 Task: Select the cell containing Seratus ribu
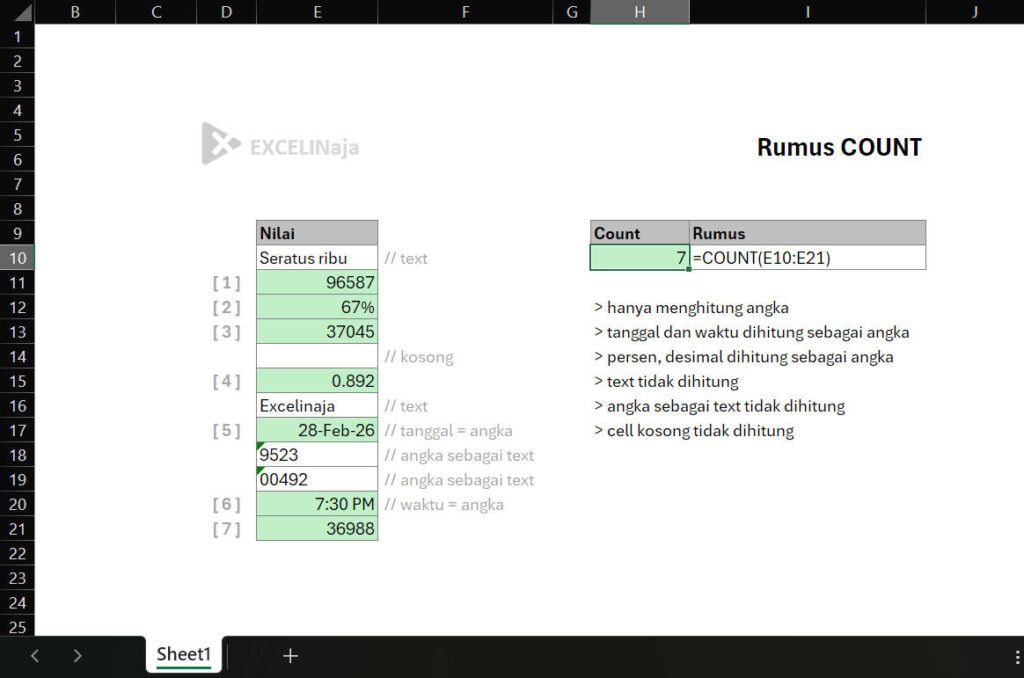317,257
